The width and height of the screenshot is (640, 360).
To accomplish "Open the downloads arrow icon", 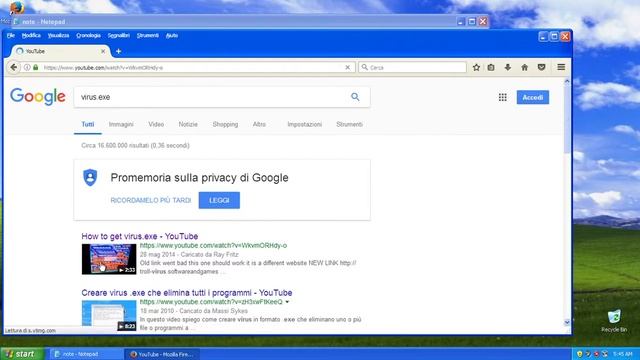I will click(x=508, y=67).
